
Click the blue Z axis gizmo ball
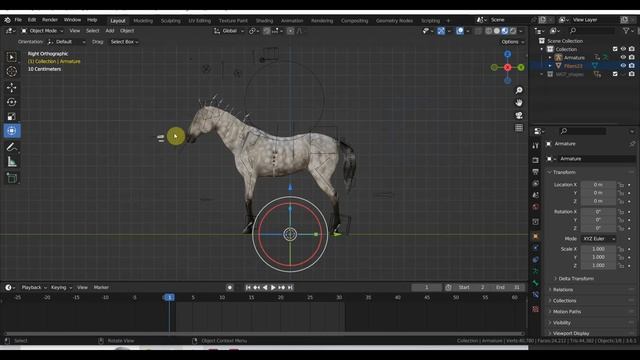coord(507,54)
